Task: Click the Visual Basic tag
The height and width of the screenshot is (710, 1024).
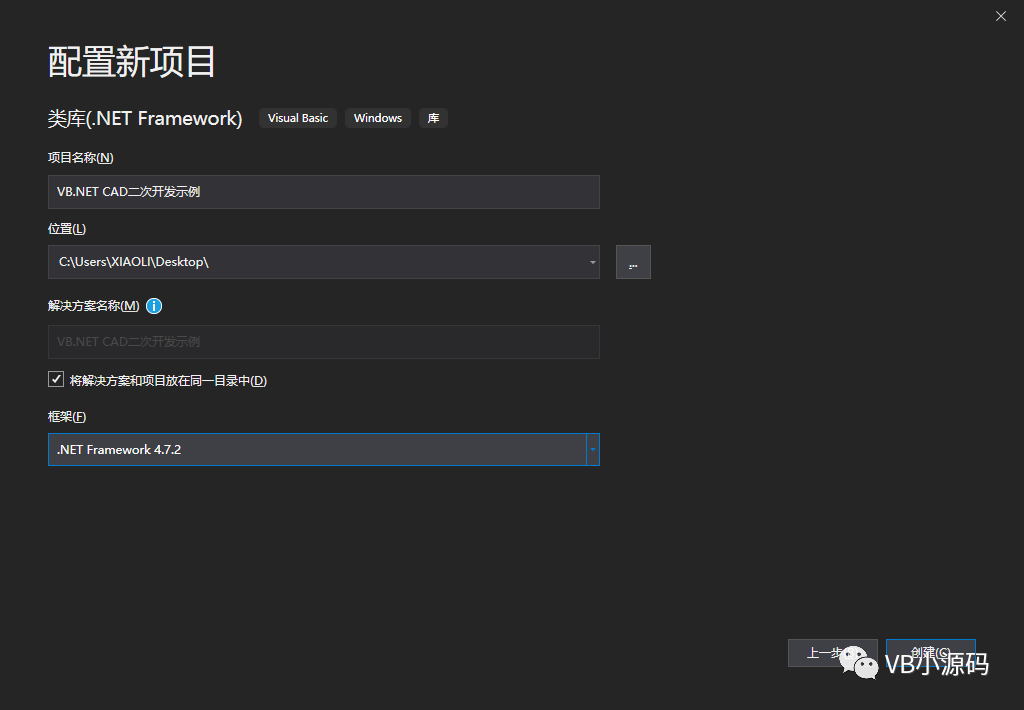Action: coord(298,118)
